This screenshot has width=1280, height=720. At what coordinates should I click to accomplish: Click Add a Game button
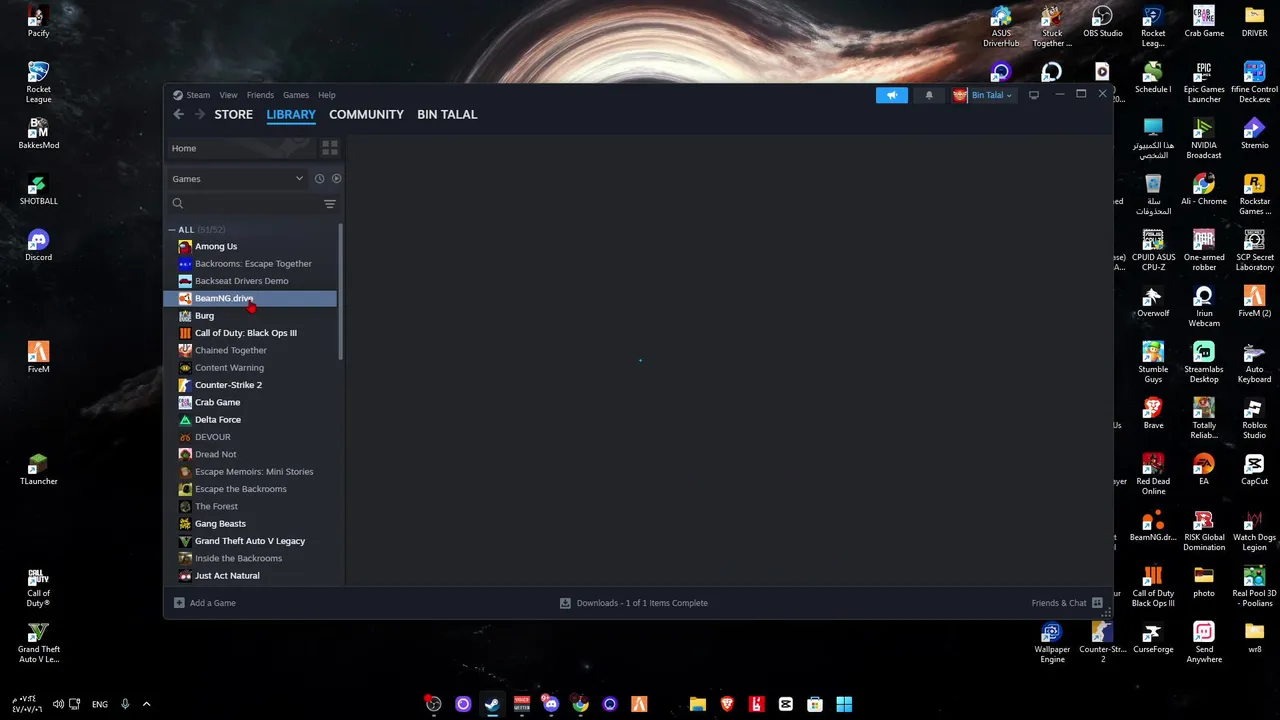[x=205, y=603]
